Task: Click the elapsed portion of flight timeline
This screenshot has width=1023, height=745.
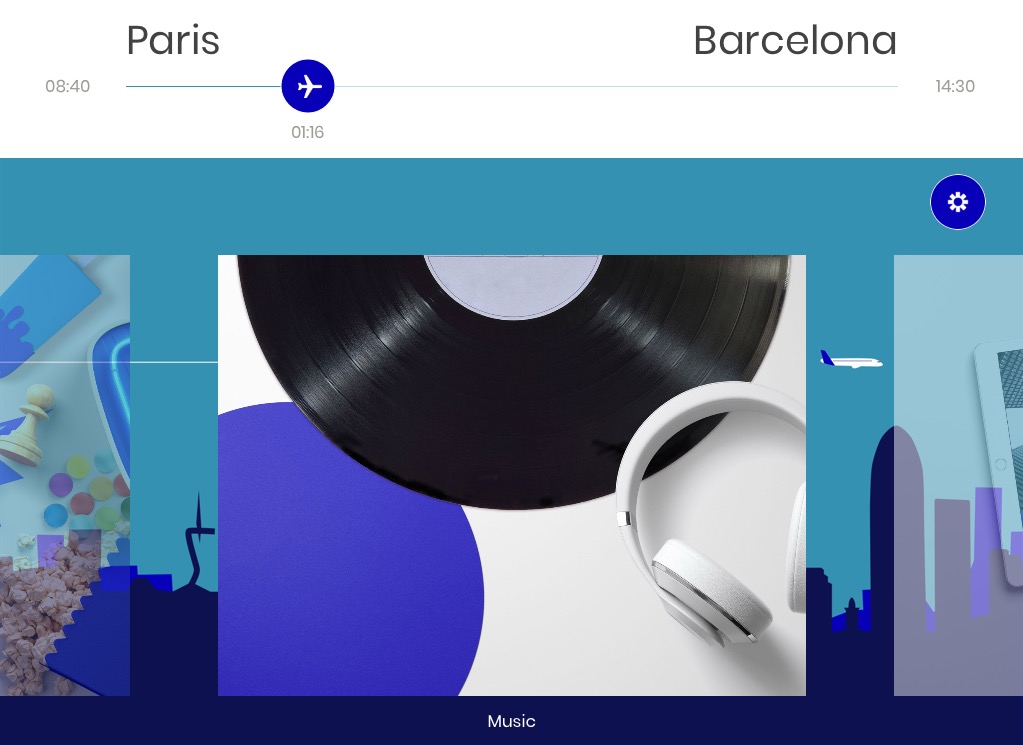Action: click(x=204, y=86)
